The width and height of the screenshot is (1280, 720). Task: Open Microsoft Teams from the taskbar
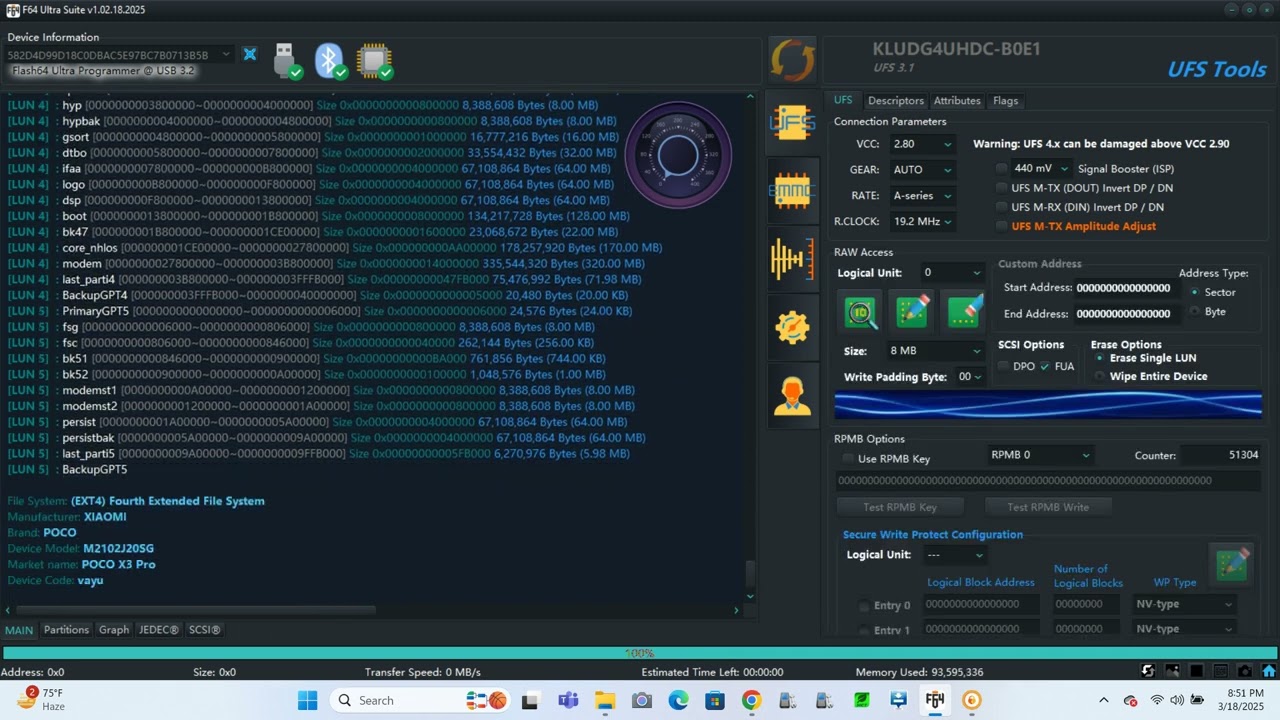coord(568,700)
